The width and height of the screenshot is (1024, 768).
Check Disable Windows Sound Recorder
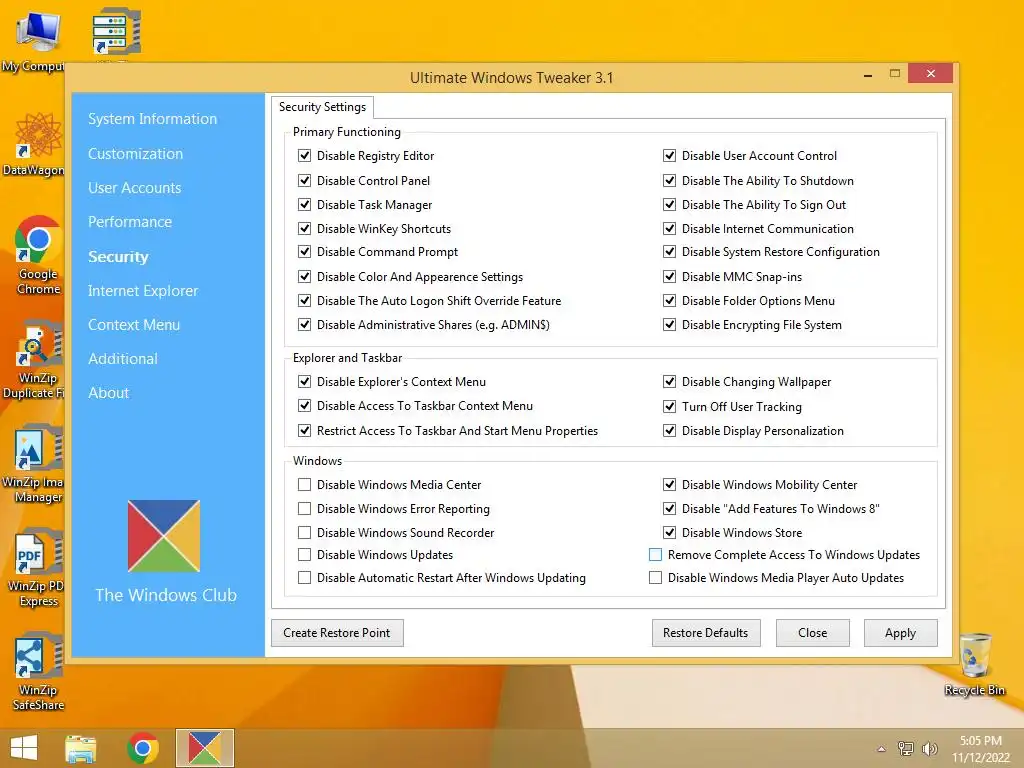click(304, 532)
